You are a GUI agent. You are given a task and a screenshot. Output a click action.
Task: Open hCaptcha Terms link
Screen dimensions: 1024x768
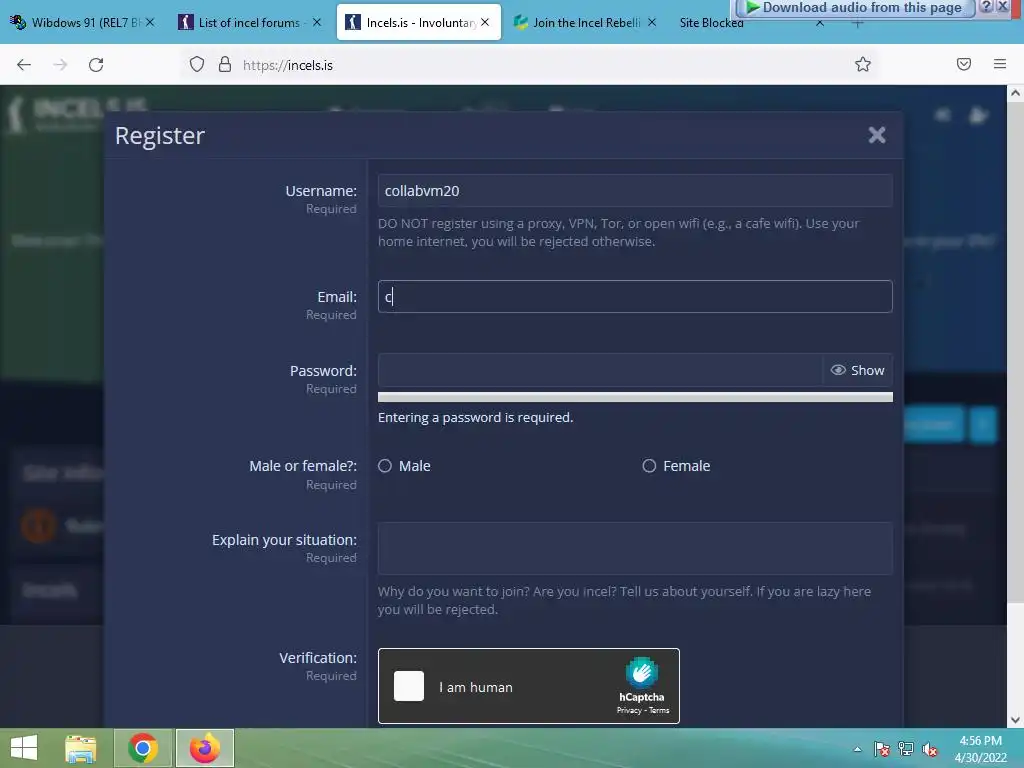click(x=659, y=711)
